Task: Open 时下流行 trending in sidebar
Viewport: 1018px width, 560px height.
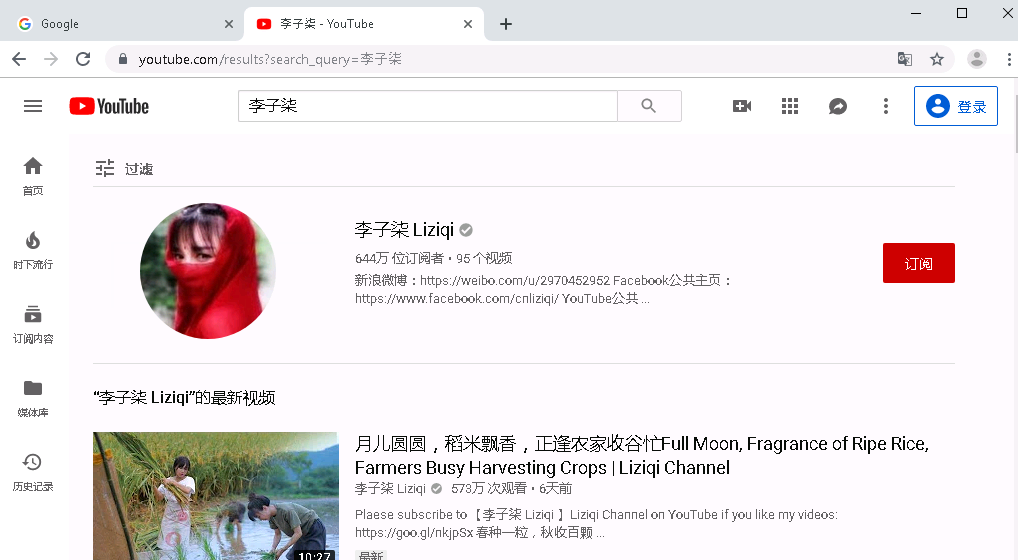Action: tap(32, 250)
